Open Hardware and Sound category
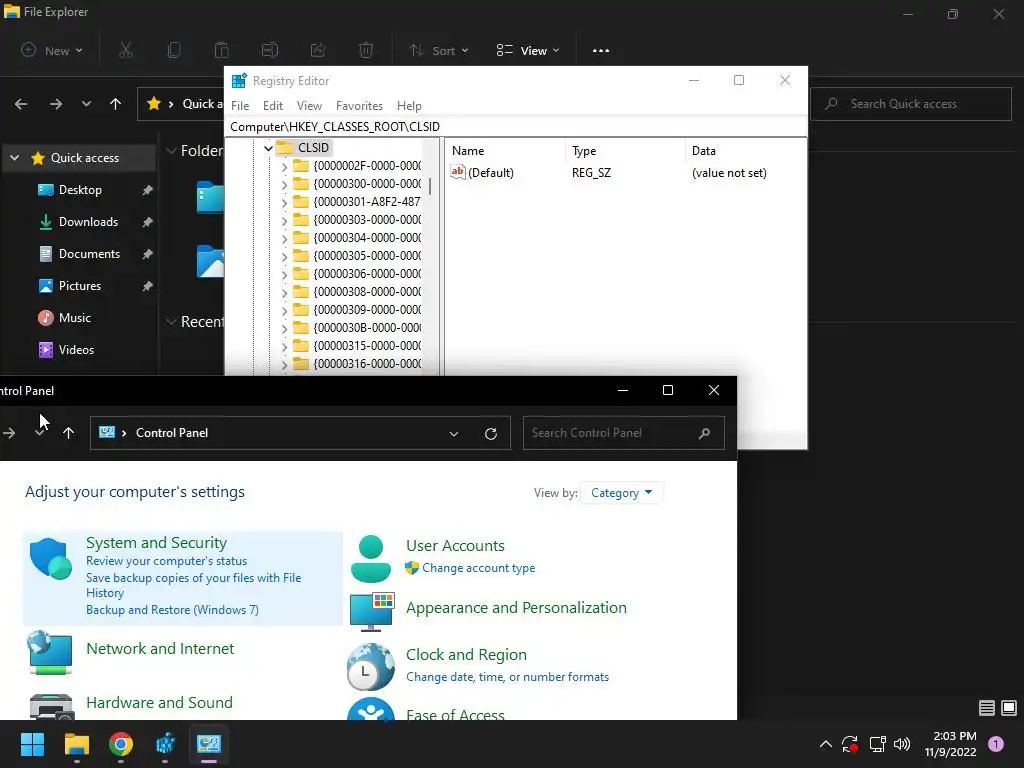Image resolution: width=1024 pixels, height=768 pixels. (159, 703)
